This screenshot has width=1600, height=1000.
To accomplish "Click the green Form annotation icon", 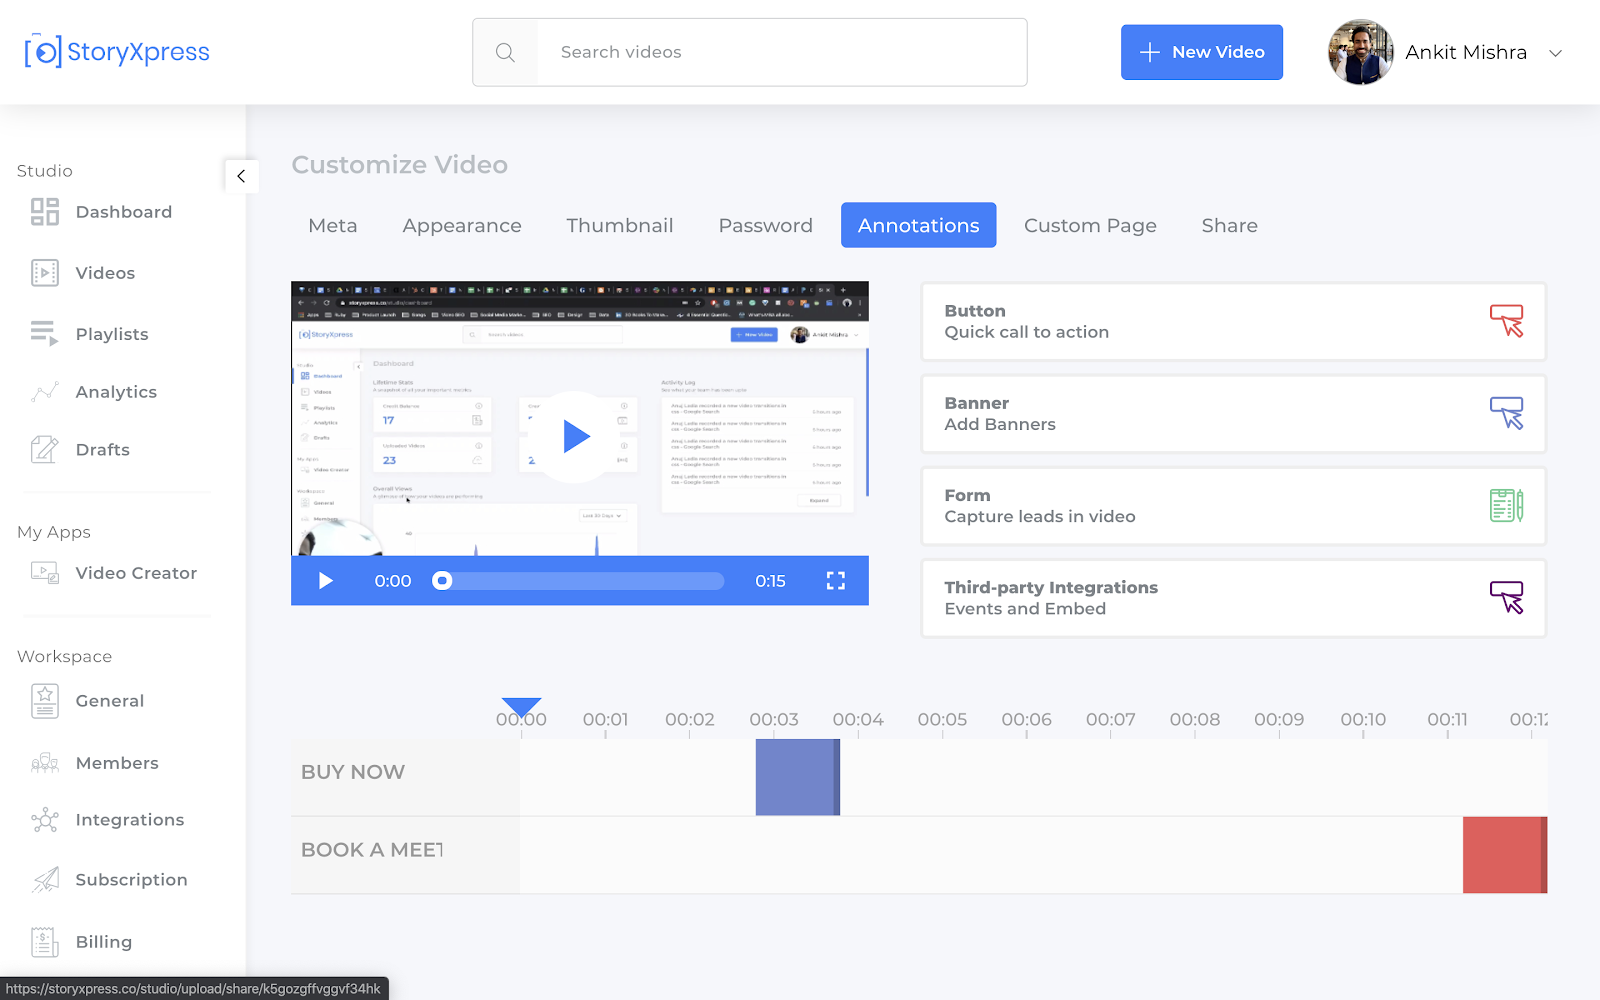I will point(1507,505).
